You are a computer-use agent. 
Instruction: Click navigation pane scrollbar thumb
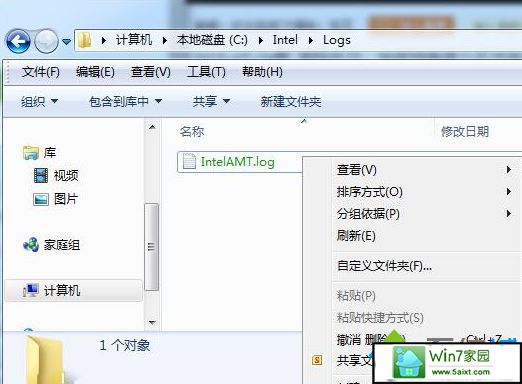pos(152,247)
